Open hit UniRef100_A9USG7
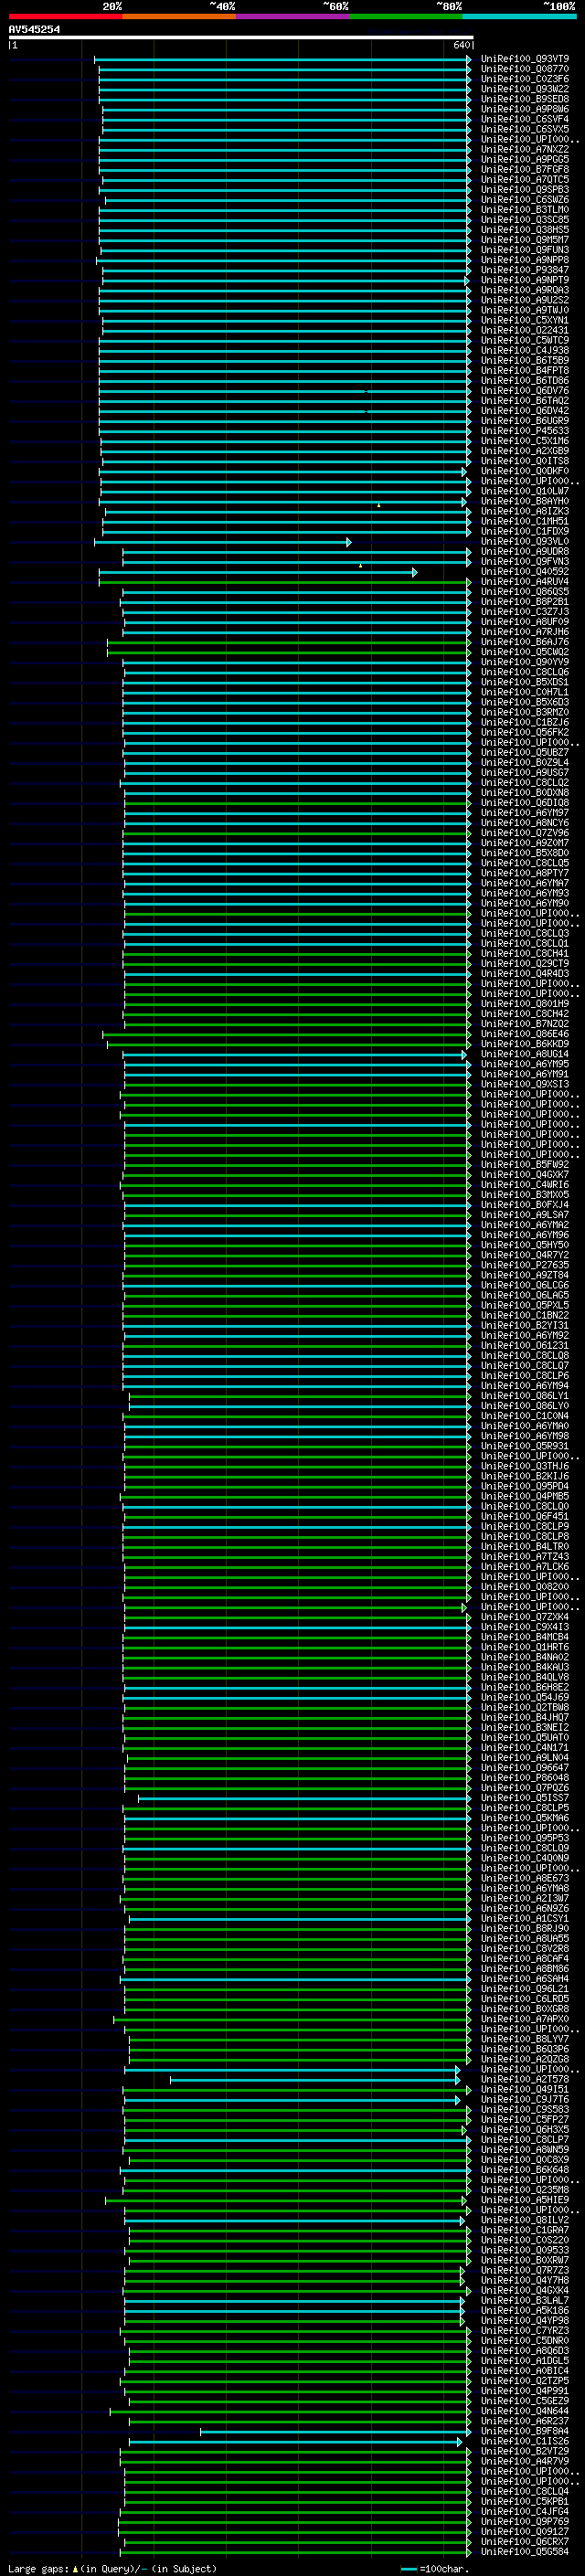The height and width of the screenshot is (2576, 585). coord(525,772)
